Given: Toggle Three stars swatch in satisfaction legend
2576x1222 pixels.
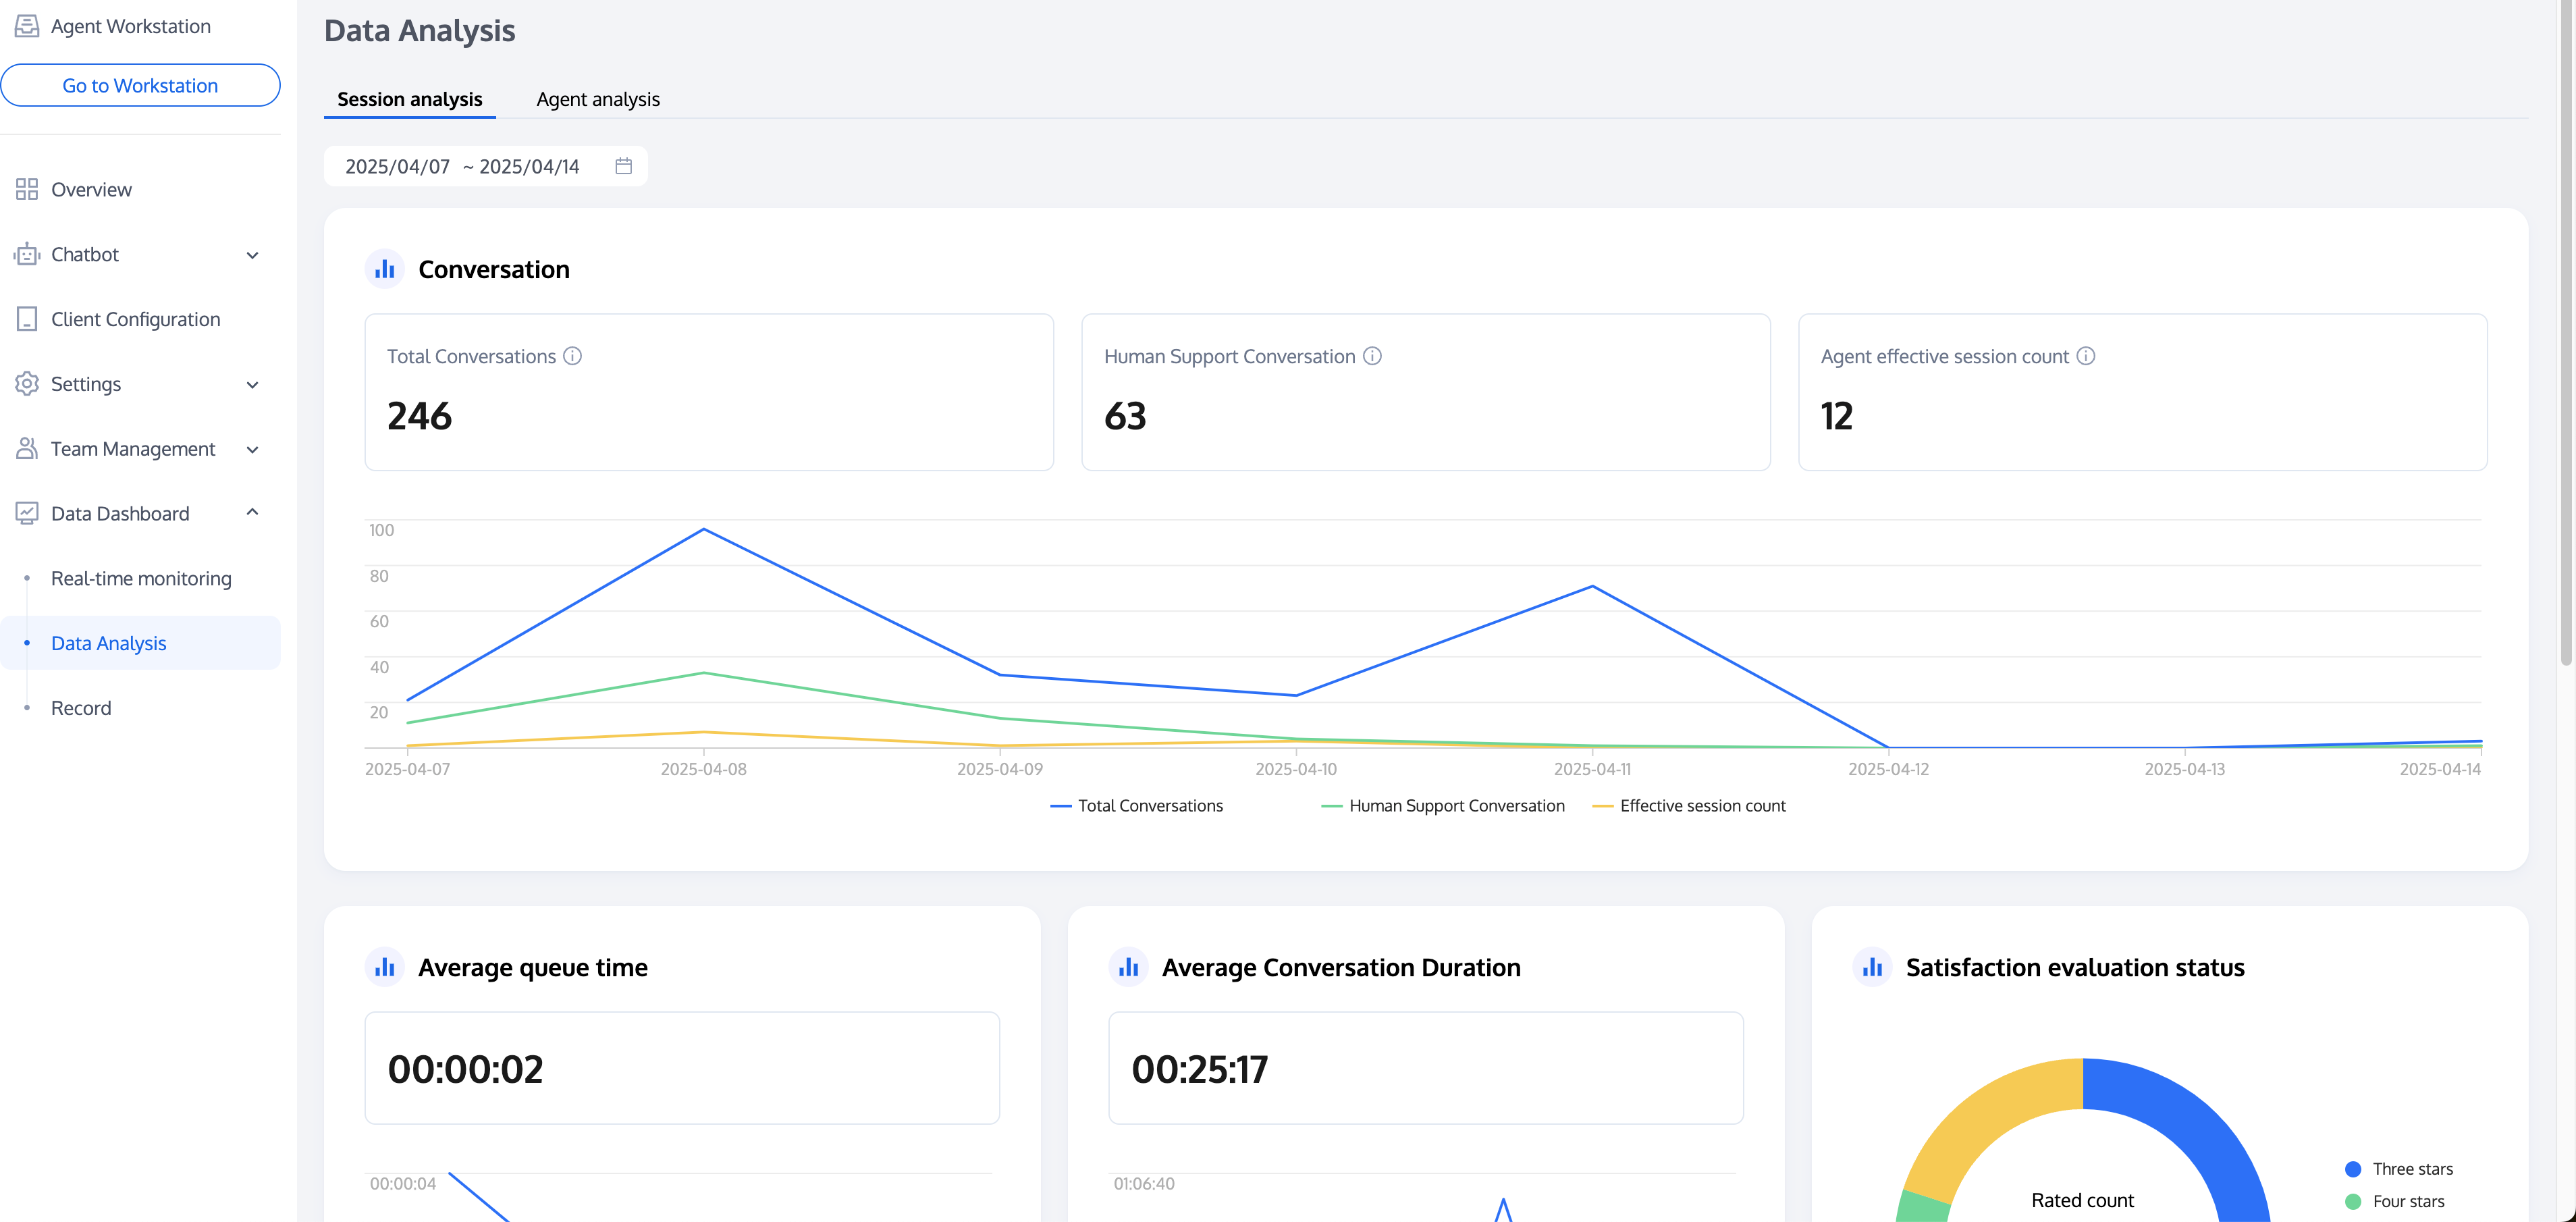Looking at the screenshot, I should pyautogui.click(x=2353, y=1169).
